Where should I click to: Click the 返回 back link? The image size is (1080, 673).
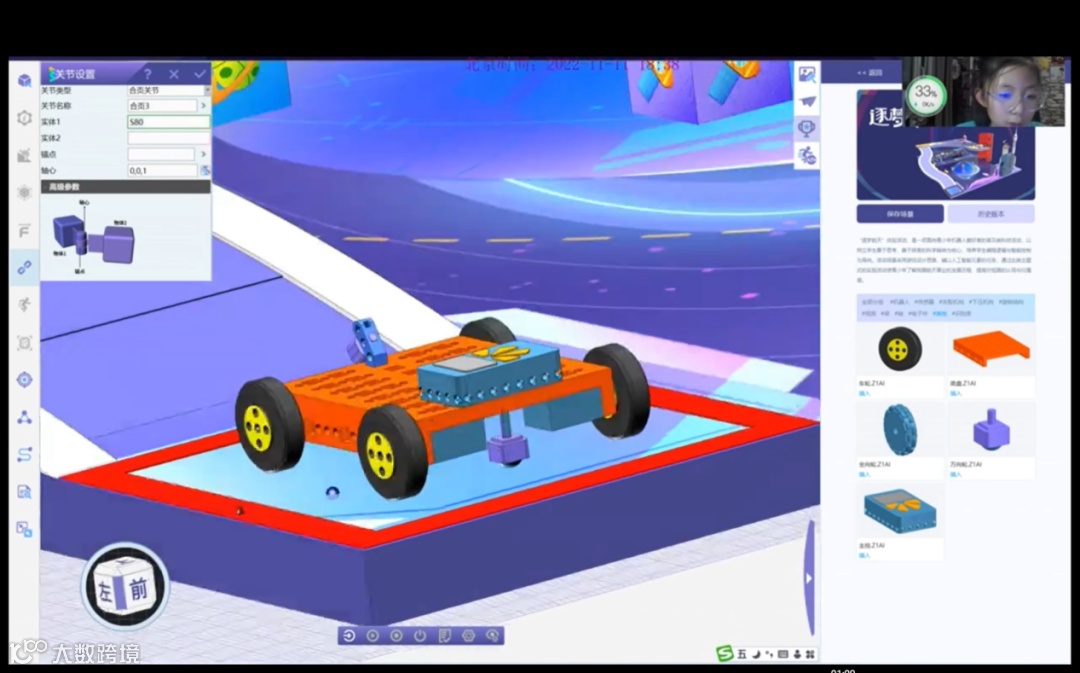coord(869,72)
